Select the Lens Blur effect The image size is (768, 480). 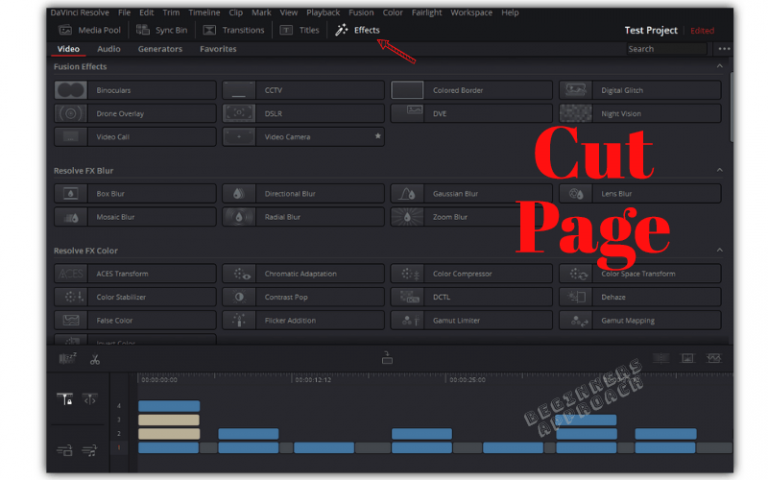tap(640, 194)
